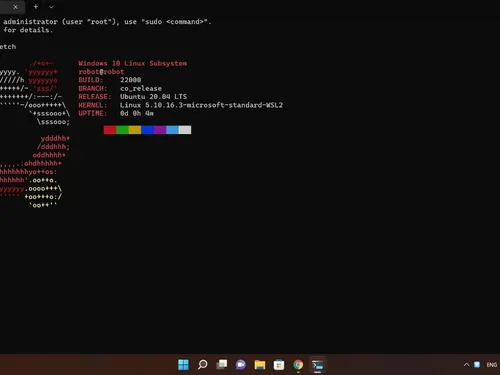Image resolution: width=500 pixels, height=375 pixels.
Task: Click the yellow color block
Action: tap(135, 130)
